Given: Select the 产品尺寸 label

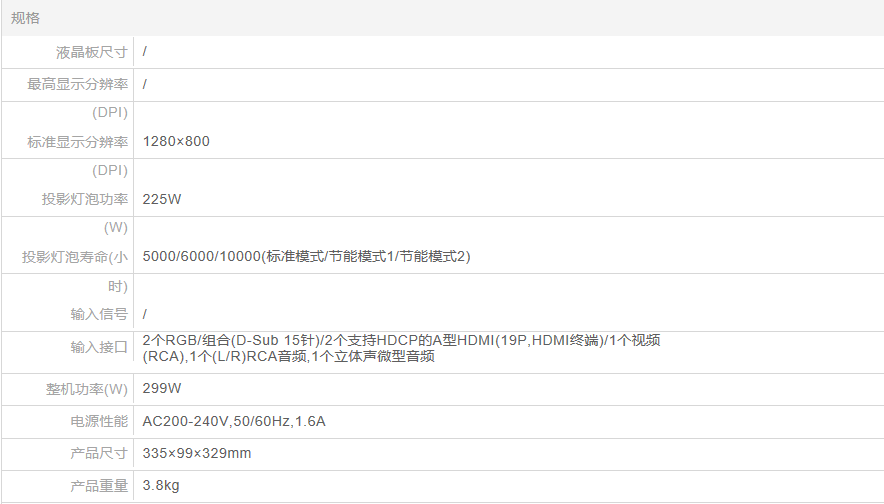Looking at the screenshot, I should (99, 453).
